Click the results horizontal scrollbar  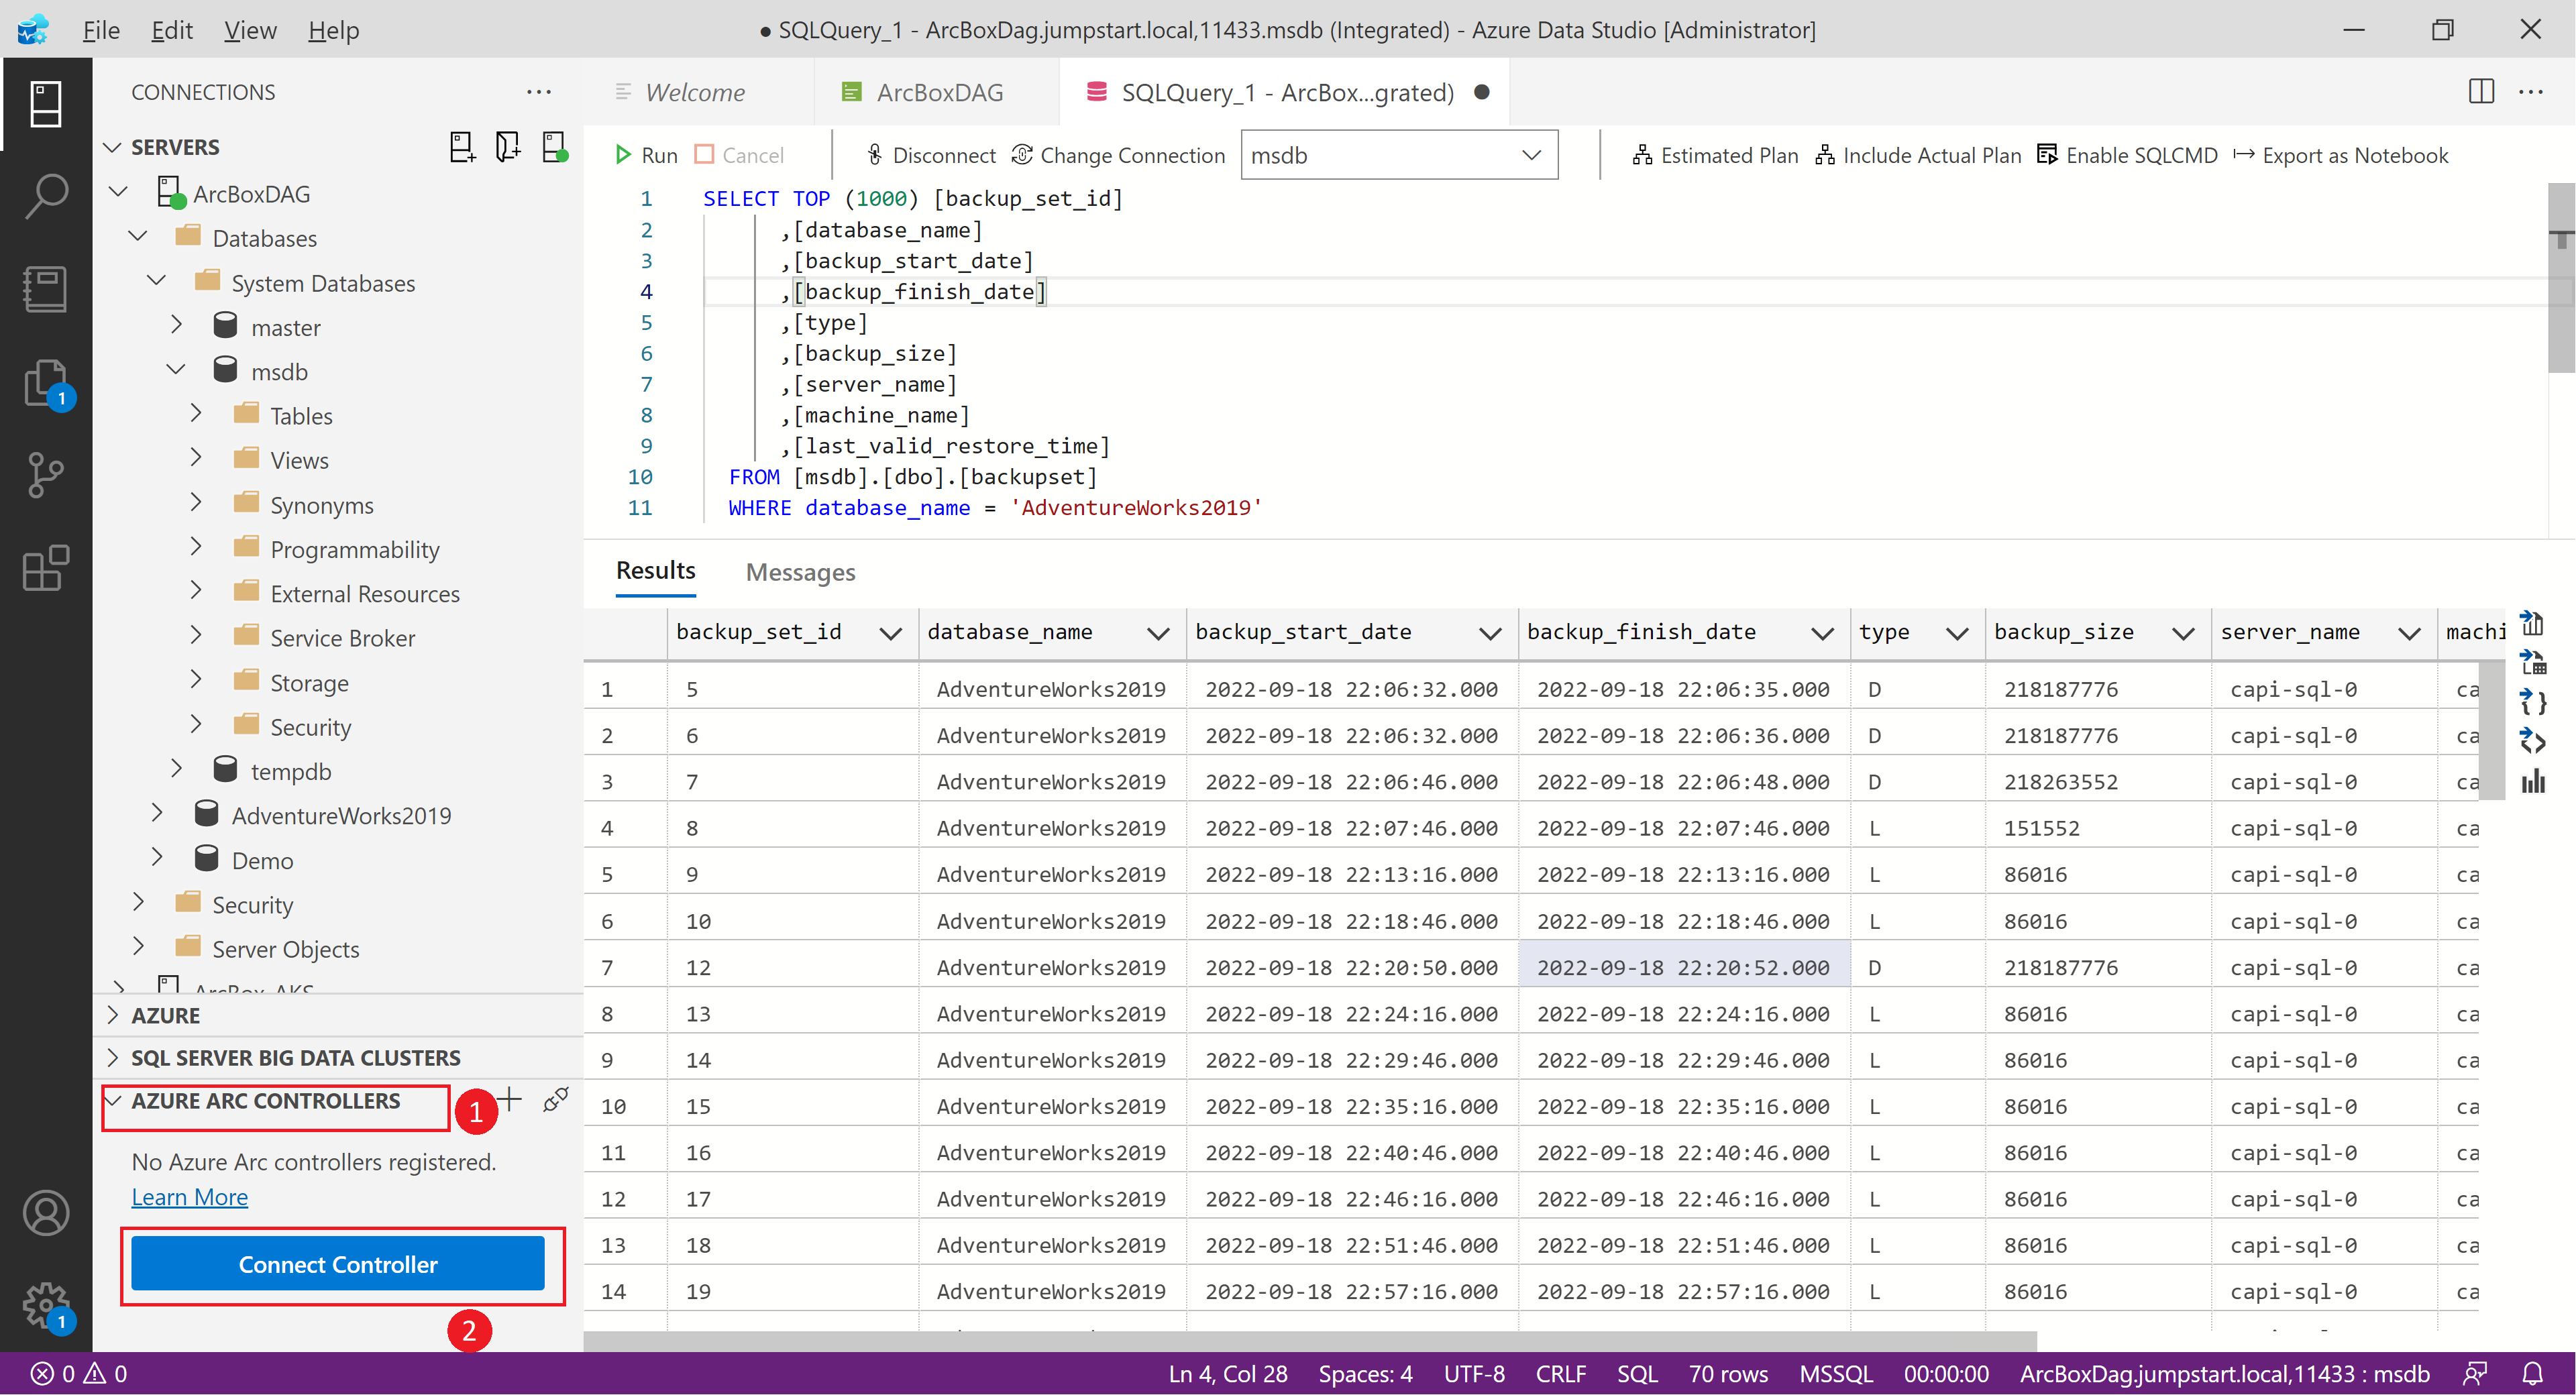click(1310, 1340)
